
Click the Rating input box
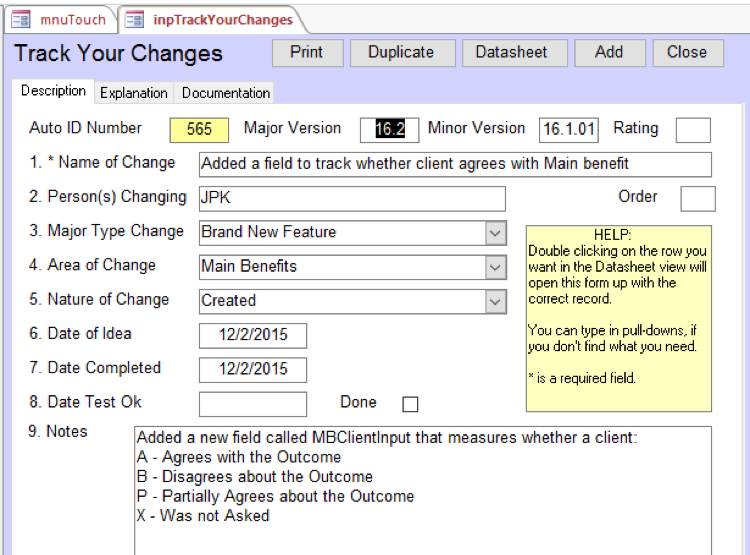pos(693,130)
